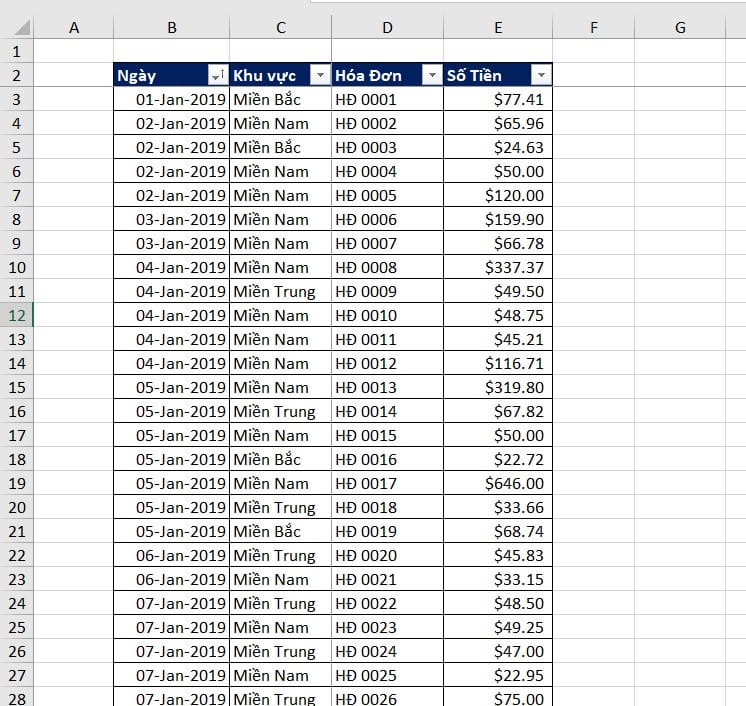The image size is (746, 706).
Task: Click the select-all corner of the sheet
Action: [17, 28]
